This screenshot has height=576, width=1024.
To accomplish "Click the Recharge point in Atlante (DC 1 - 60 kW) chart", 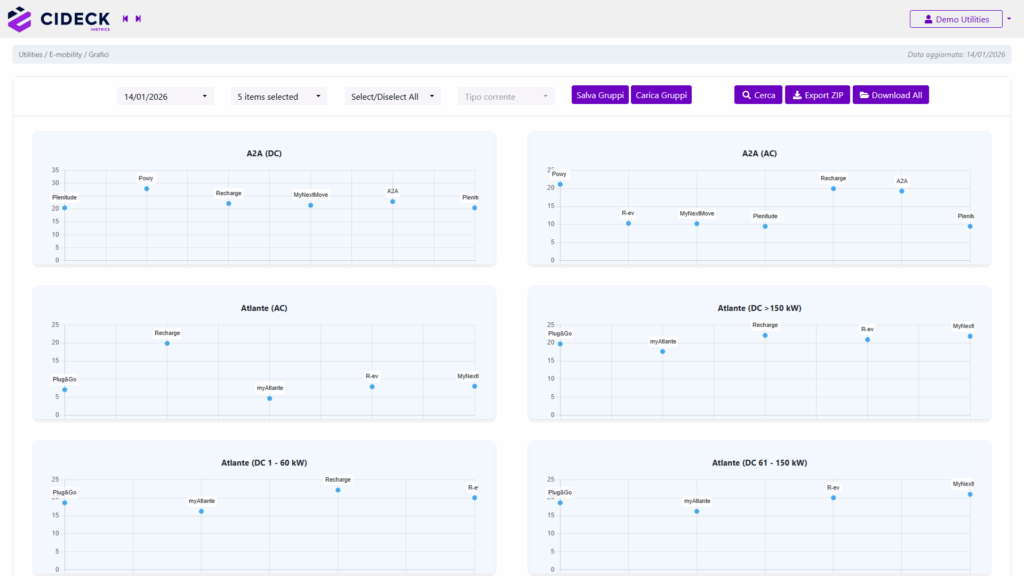I will [338, 490].
